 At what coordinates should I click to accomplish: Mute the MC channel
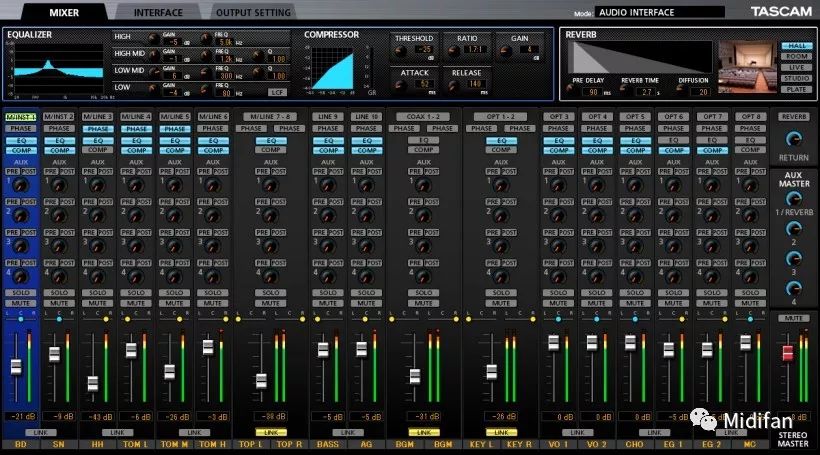750,303
